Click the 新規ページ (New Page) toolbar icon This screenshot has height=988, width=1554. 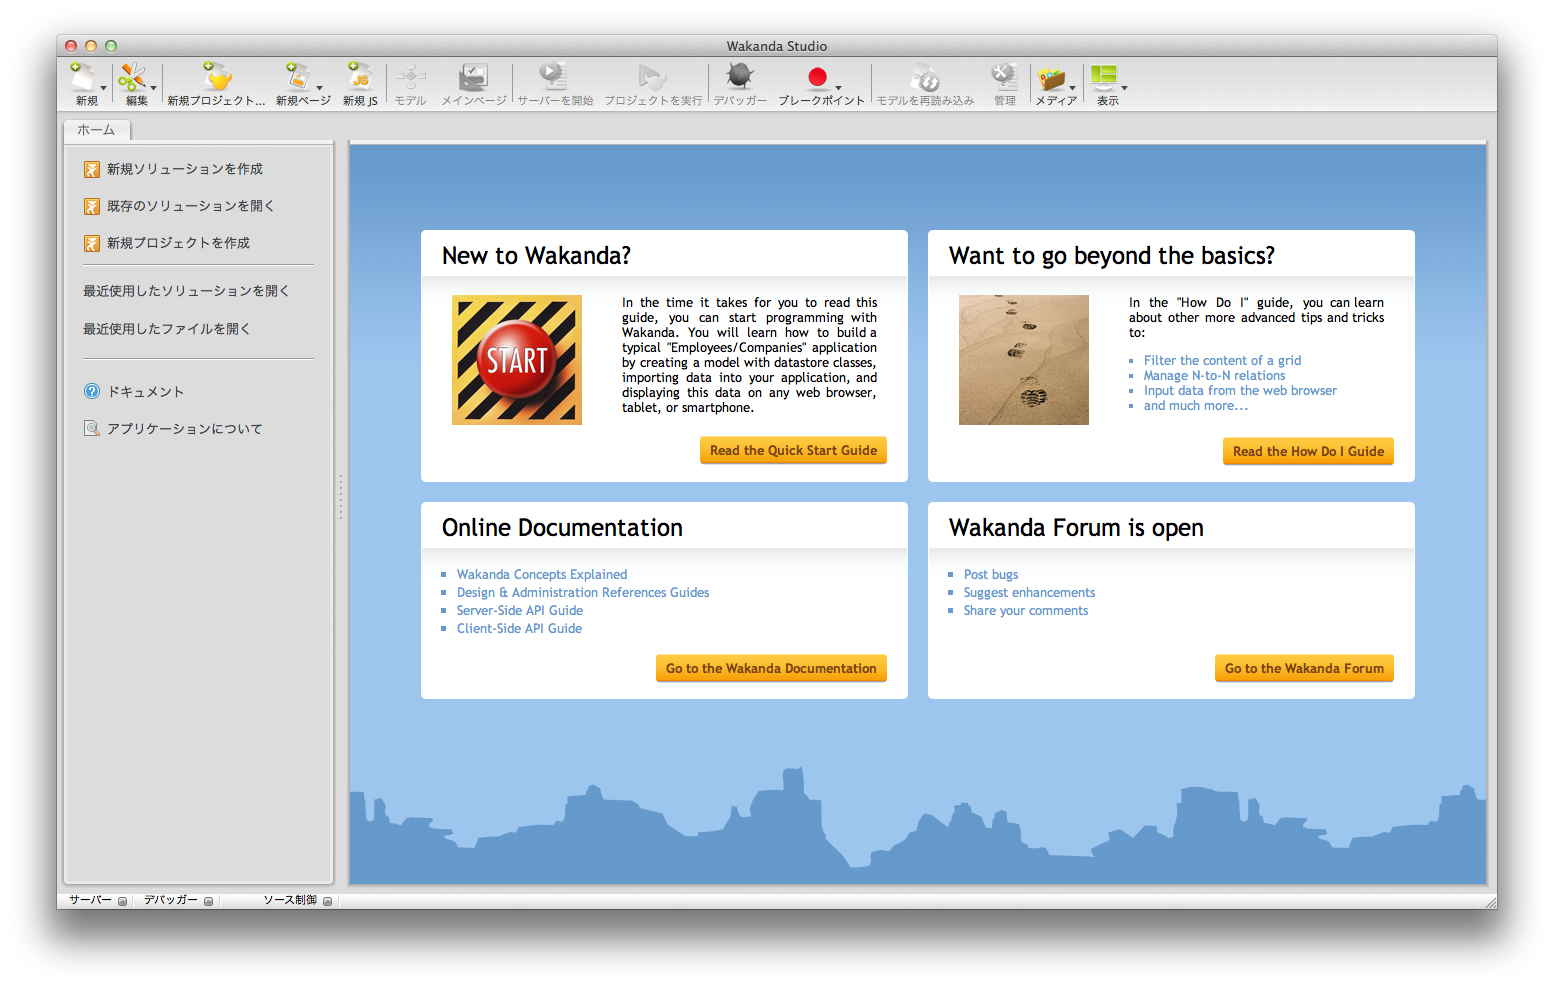click(298, 78)
